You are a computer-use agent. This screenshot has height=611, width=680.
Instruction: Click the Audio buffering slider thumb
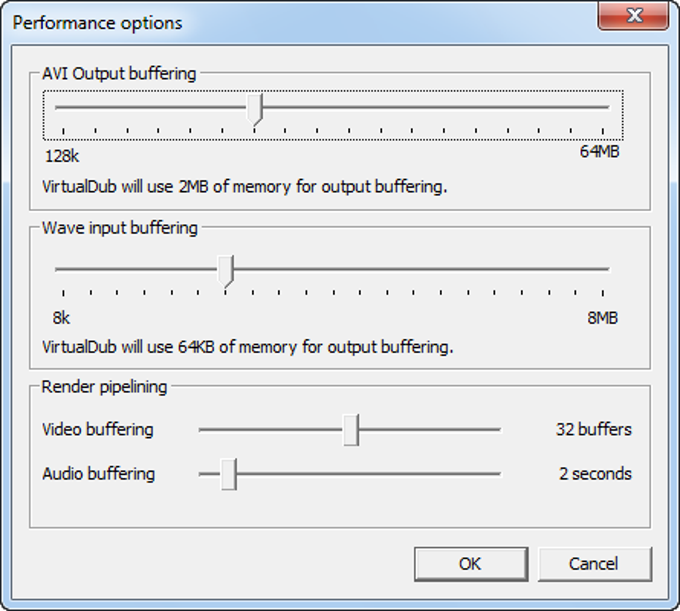tap(229, 474)
